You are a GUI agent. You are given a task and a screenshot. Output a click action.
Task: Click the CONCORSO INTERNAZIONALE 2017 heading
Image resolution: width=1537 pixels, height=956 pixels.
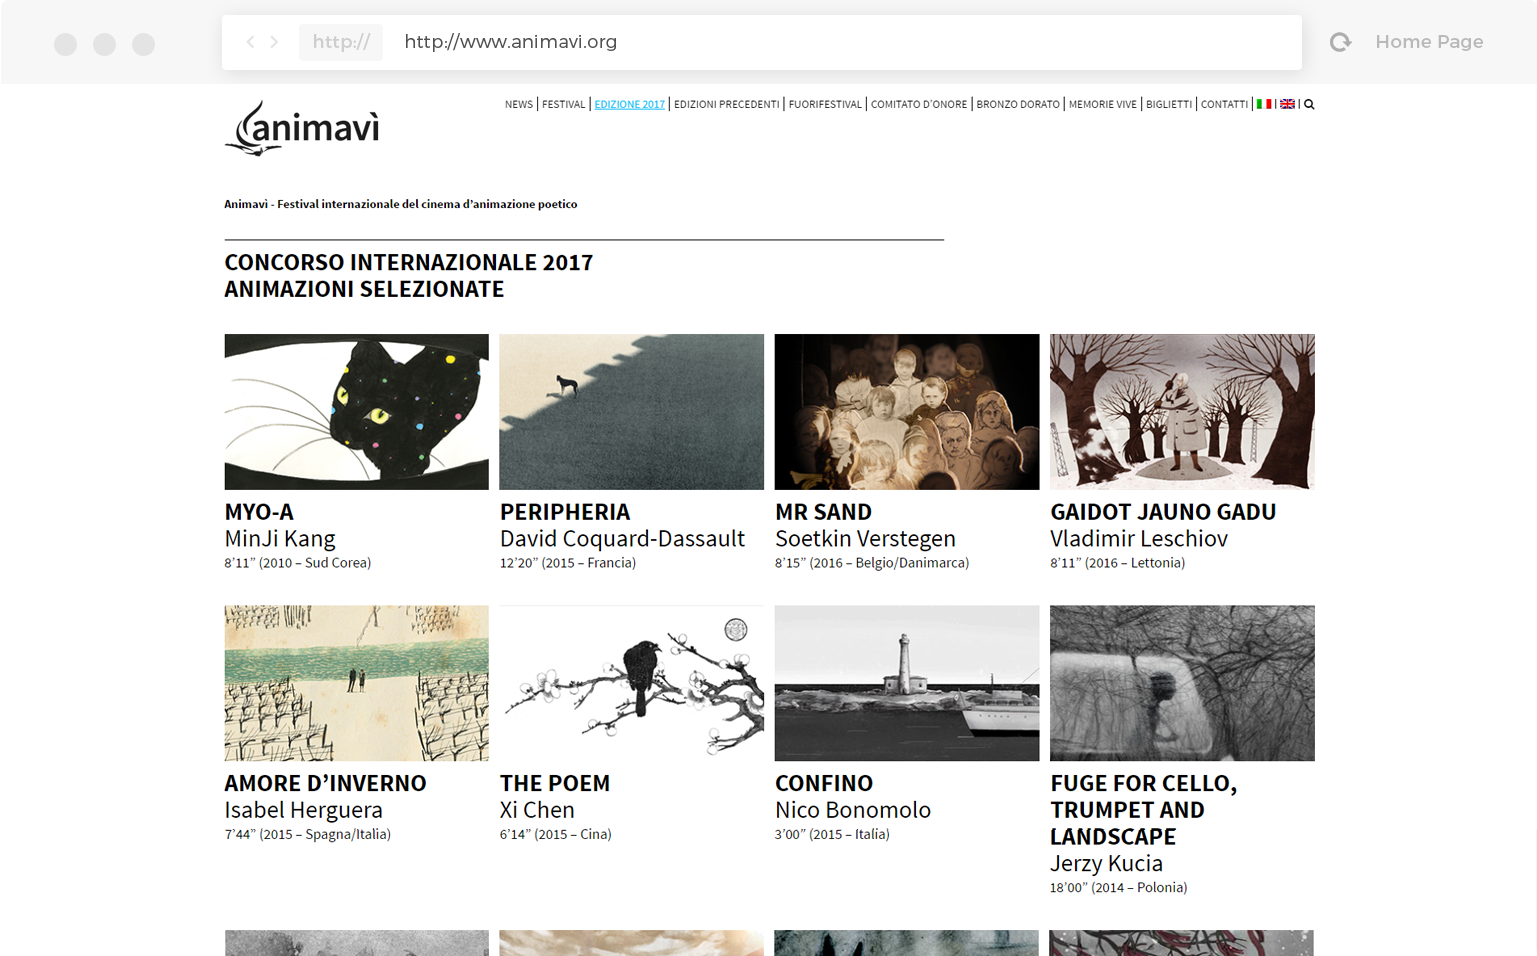[408, 262]
